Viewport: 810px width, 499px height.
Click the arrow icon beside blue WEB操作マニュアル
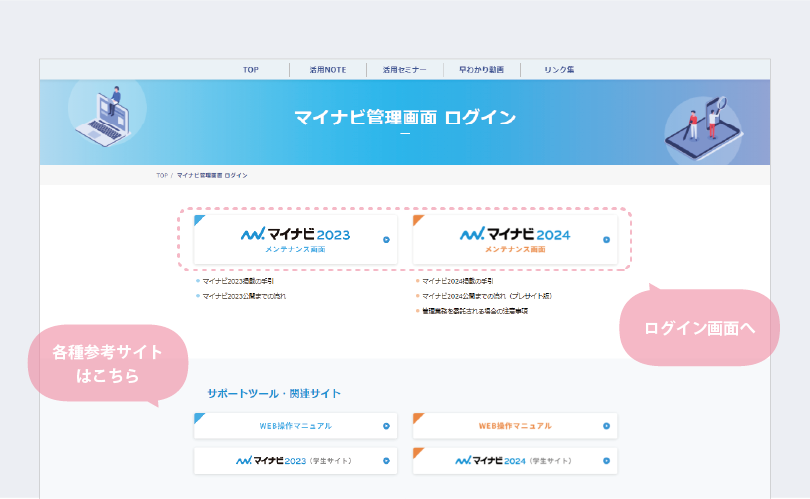click(x=386, y=426)
